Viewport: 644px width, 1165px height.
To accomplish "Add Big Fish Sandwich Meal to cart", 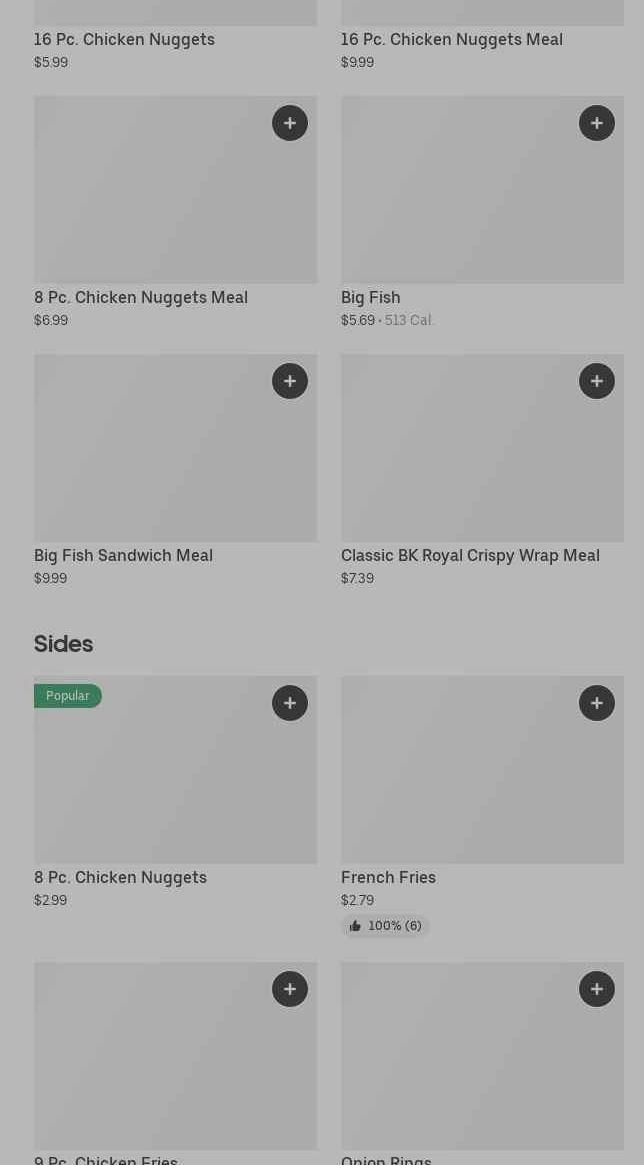I will [290, 381].
